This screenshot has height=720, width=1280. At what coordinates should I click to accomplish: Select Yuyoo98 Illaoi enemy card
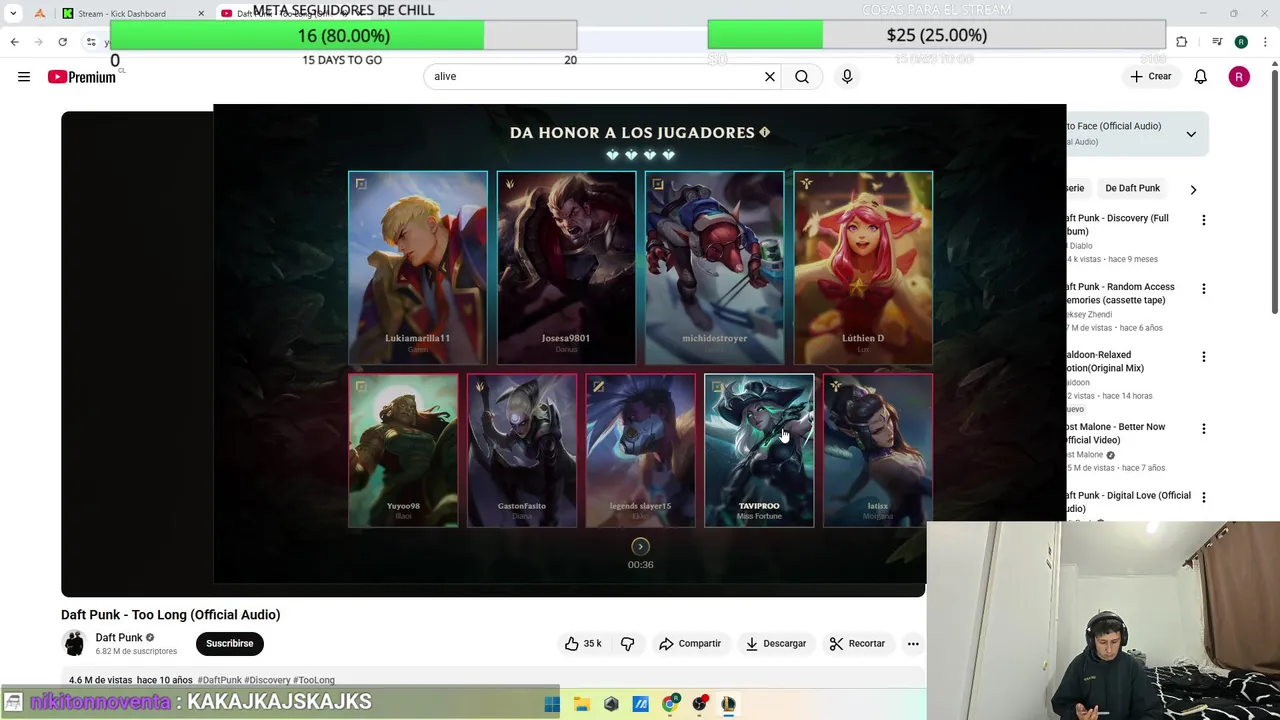(x=403, y=451)
